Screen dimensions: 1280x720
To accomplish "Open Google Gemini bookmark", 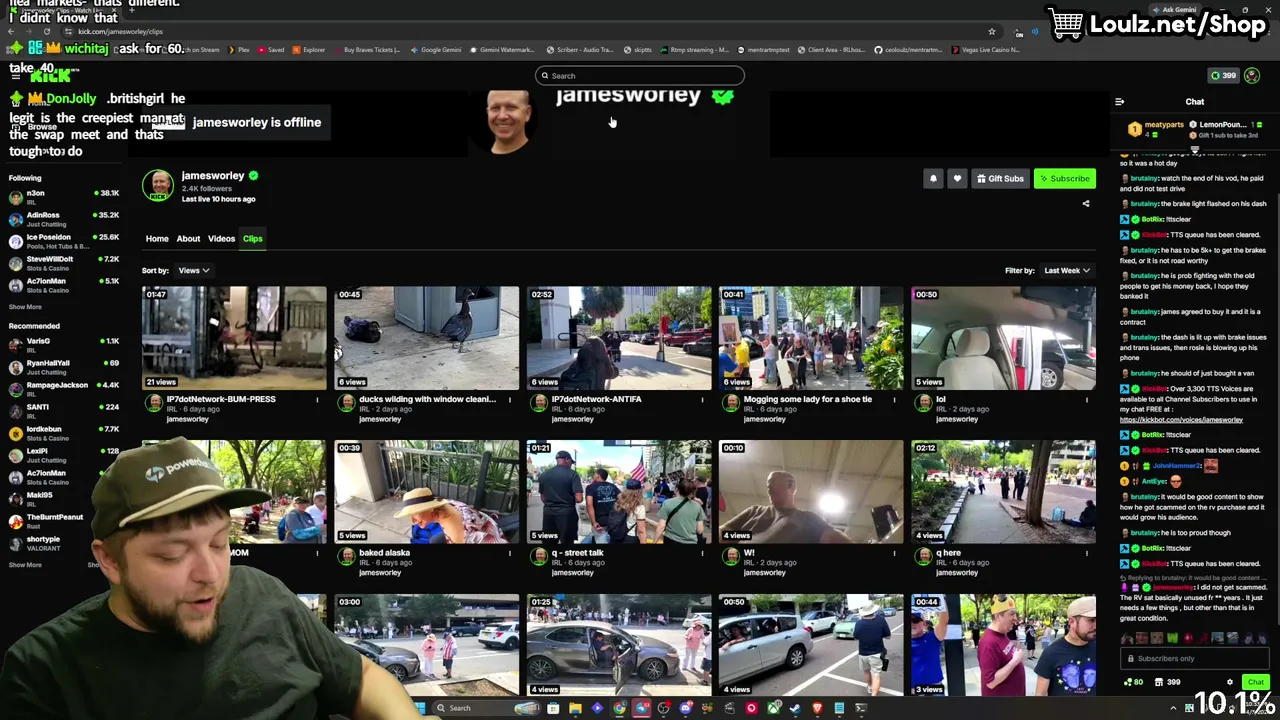I will point(435,49).
